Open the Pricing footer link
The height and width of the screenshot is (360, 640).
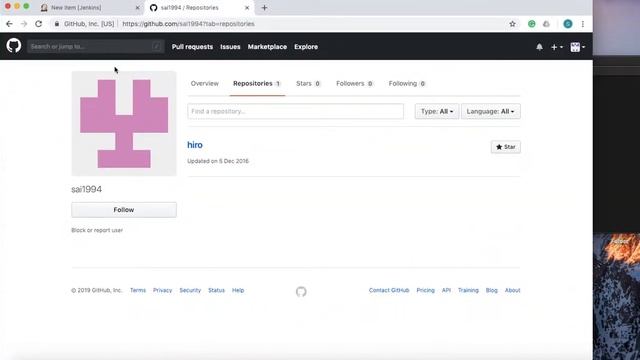(425, 290)
